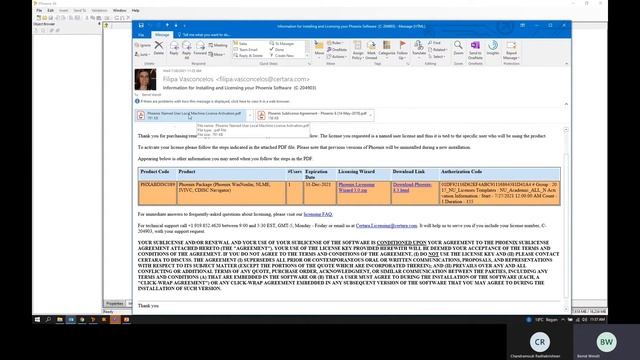The image size is (640, 360).
Task: Click the Certara licensing email link
Action: (387, 226)
